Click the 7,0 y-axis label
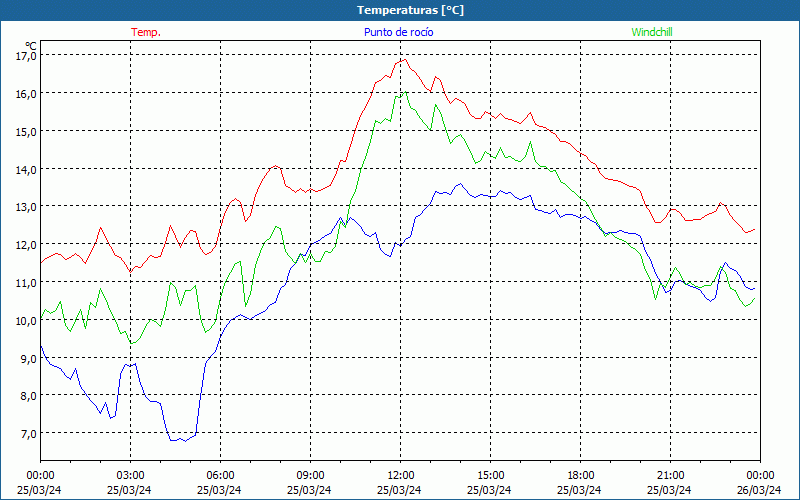Screen dimensions: 800x500 [x=28, y=434]
